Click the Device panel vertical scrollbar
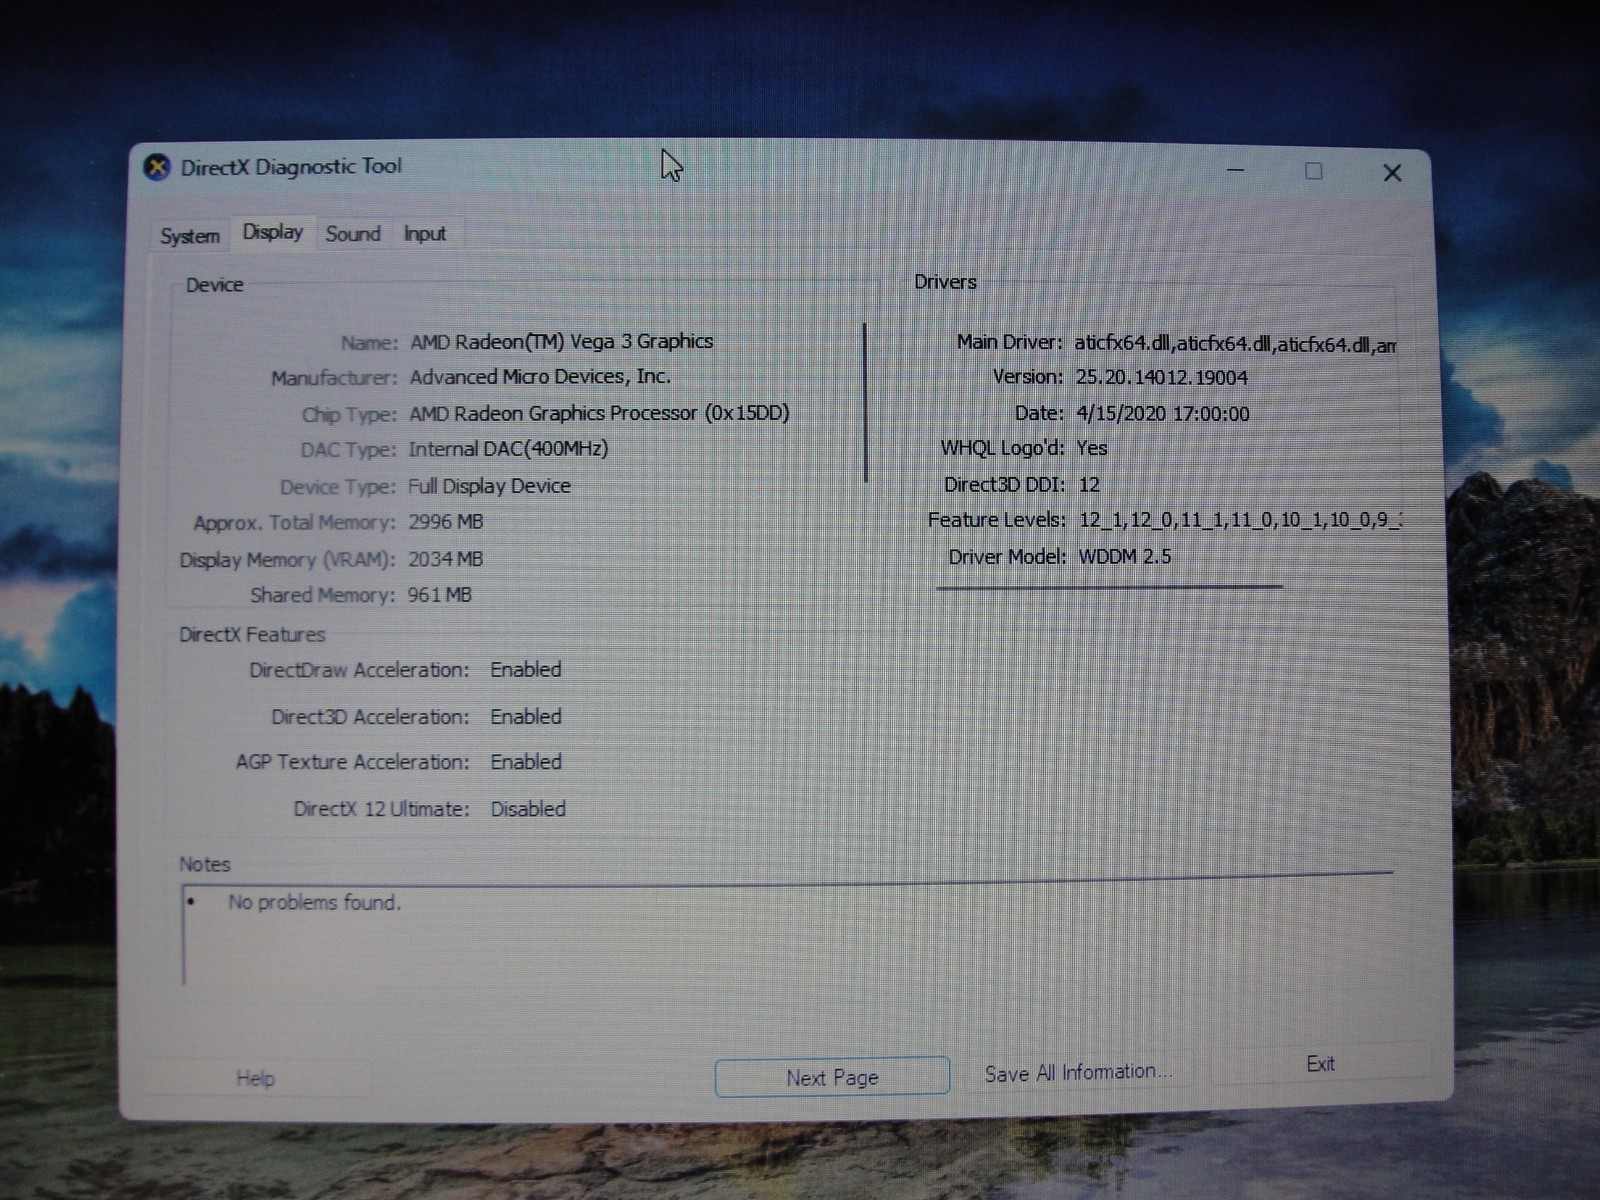Viewport: 1600px width, 1200px height. pos(865,402)
